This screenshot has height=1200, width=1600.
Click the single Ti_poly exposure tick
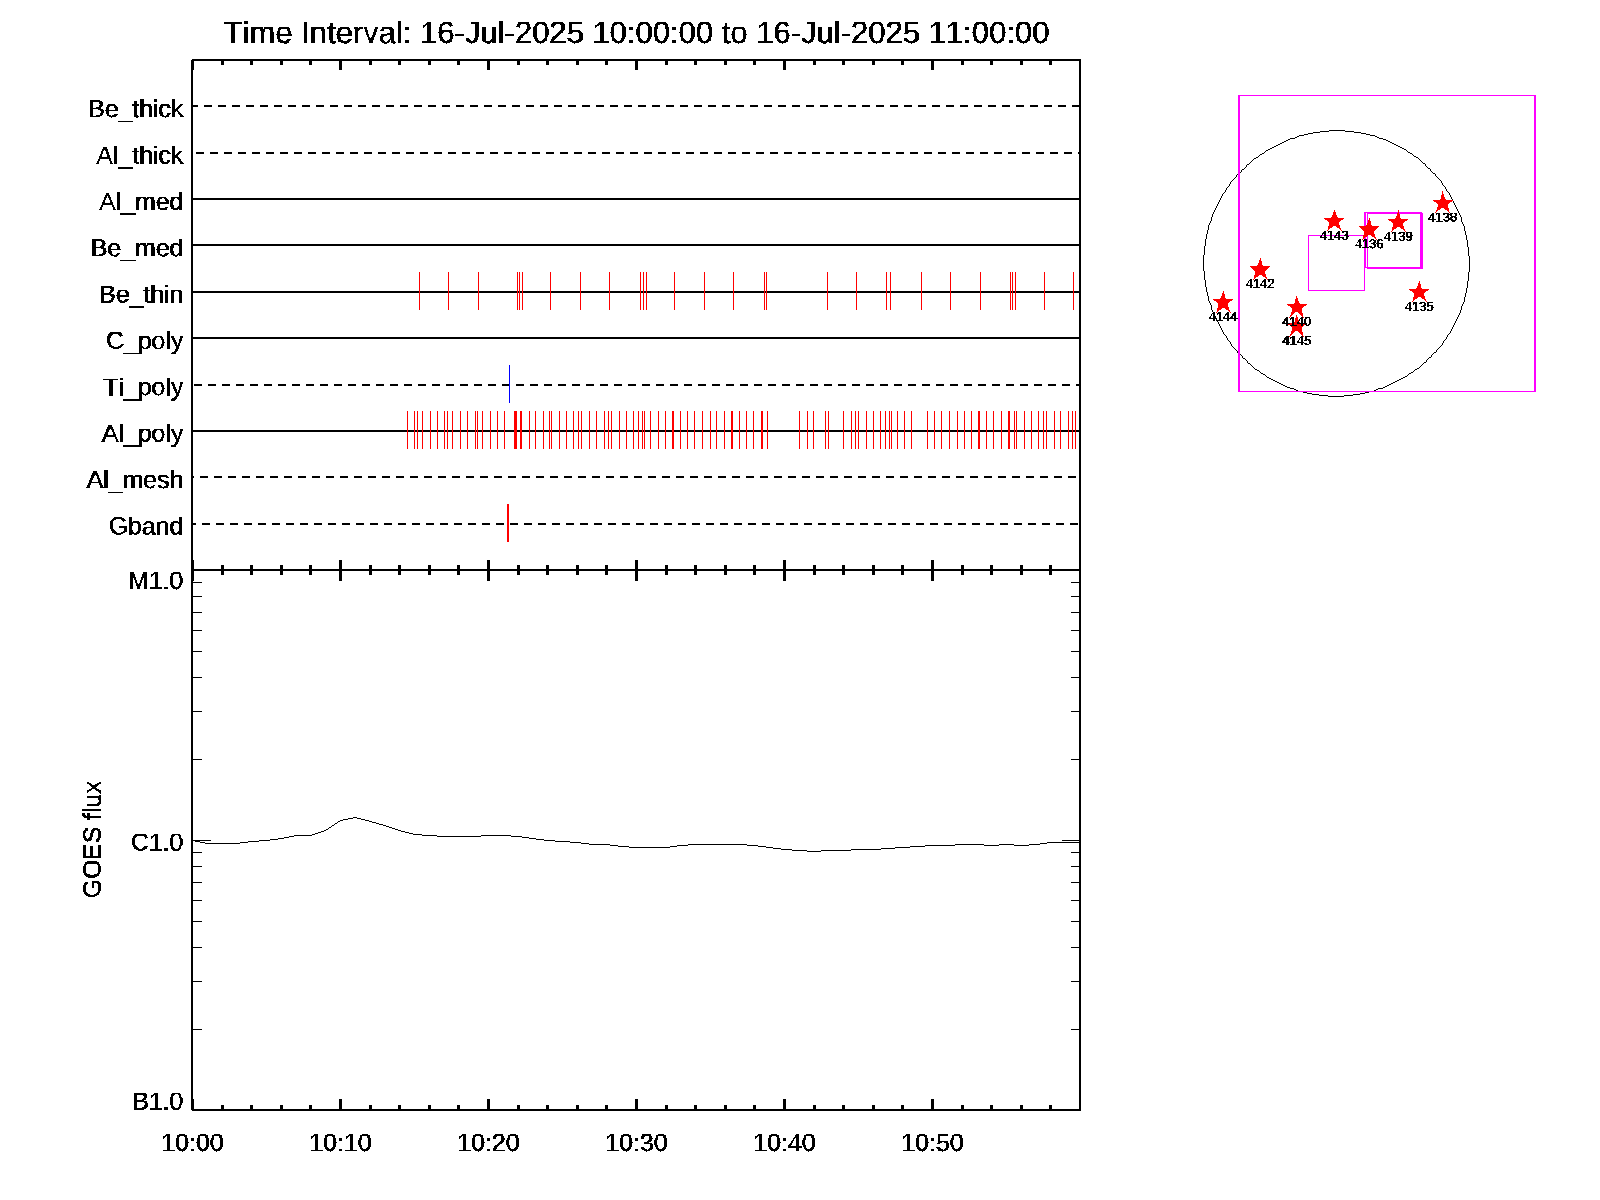pos(509,384)
